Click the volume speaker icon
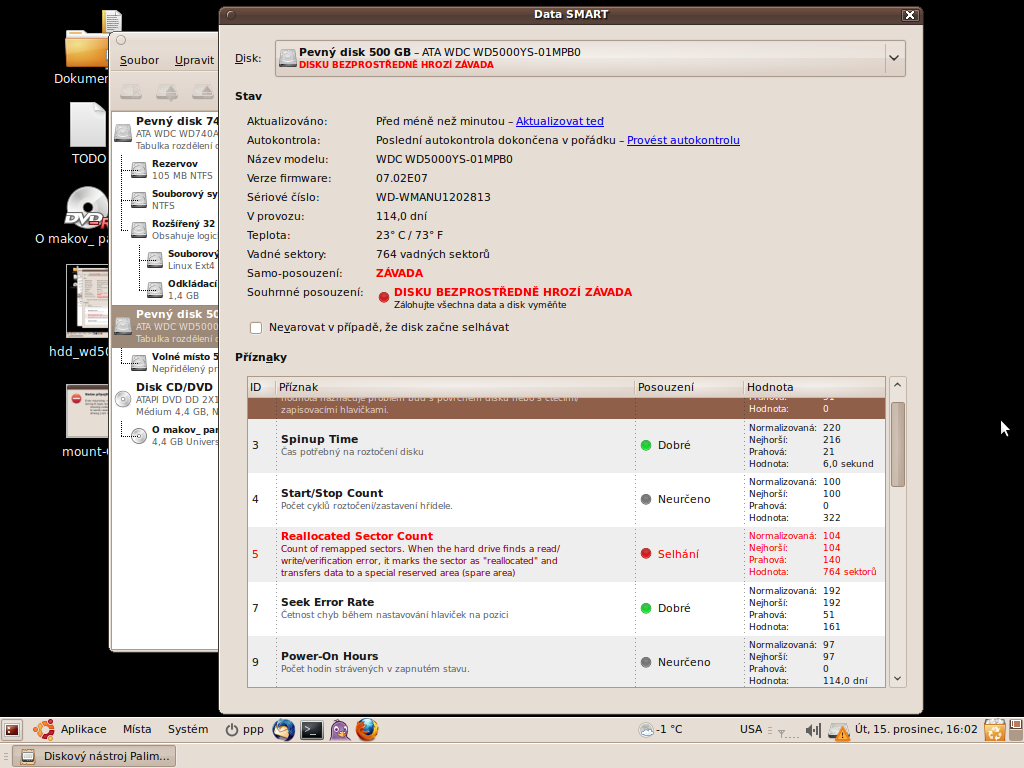This screenshot has height=768, width=1024. 813,730
